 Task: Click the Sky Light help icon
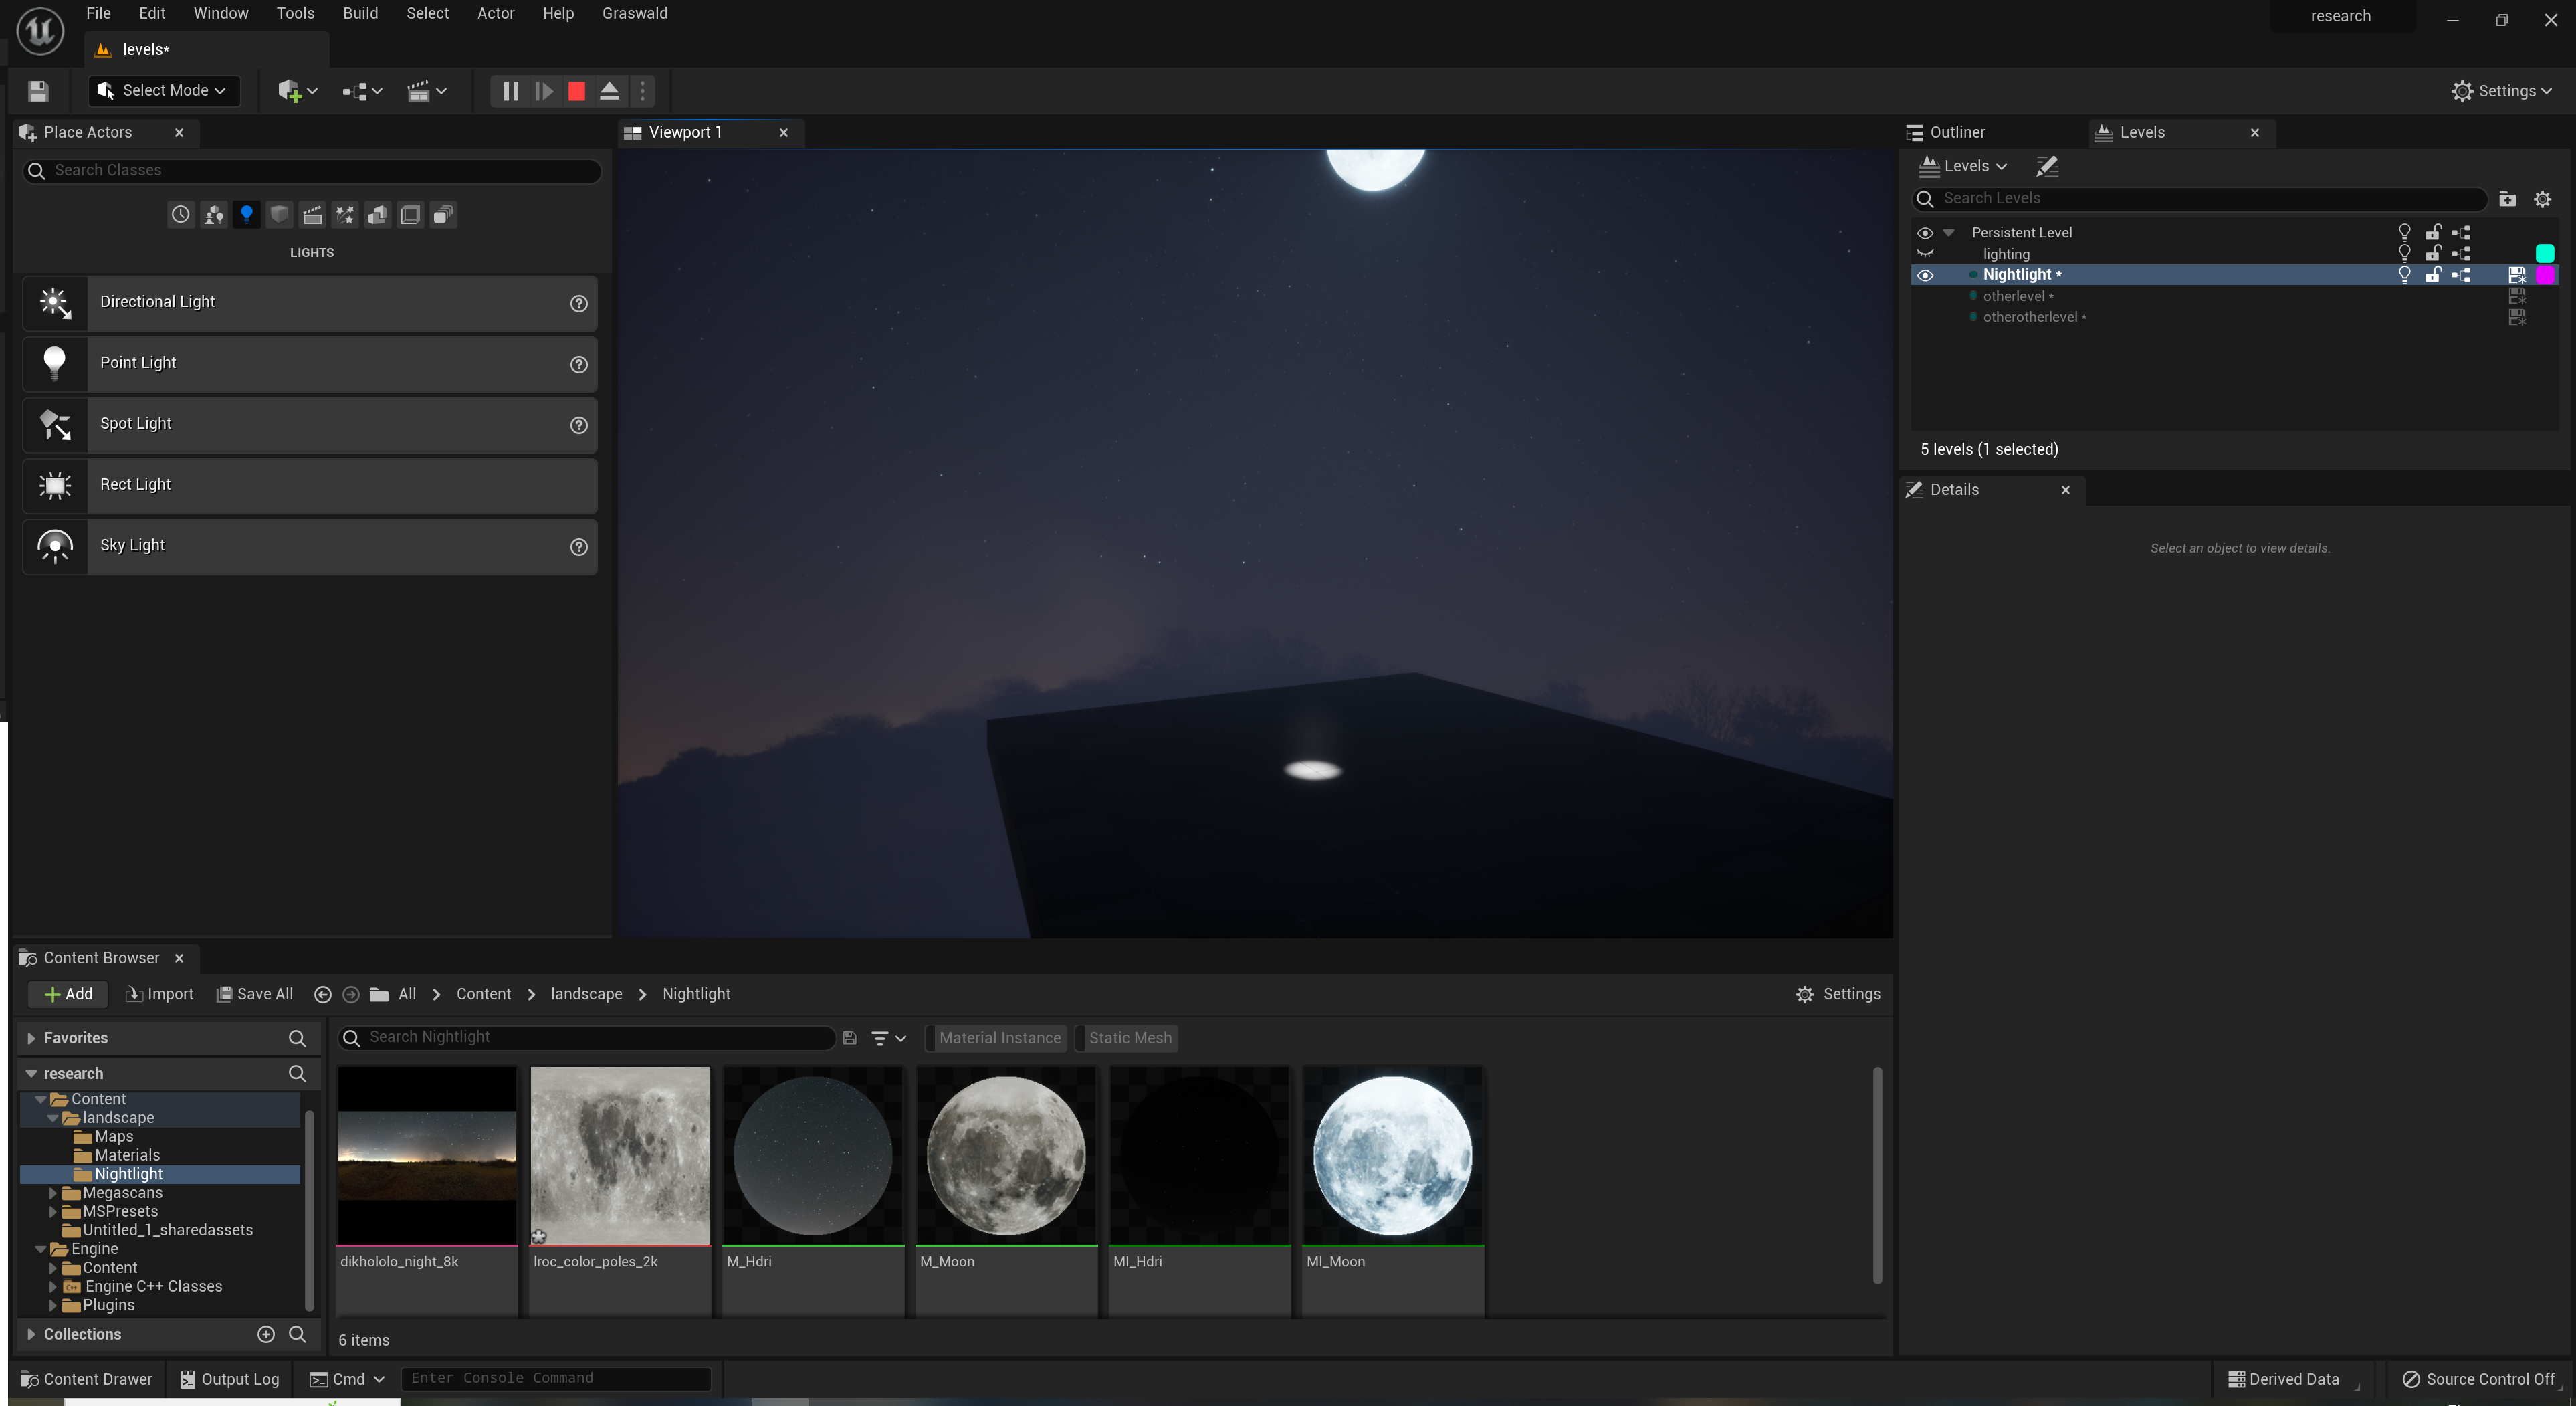[578, 547]
